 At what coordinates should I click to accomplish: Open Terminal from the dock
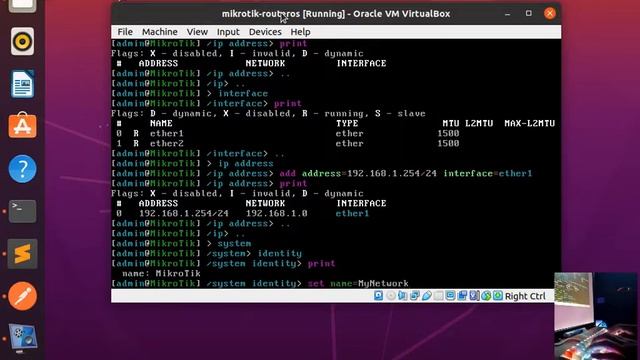[x=22, y=211]
